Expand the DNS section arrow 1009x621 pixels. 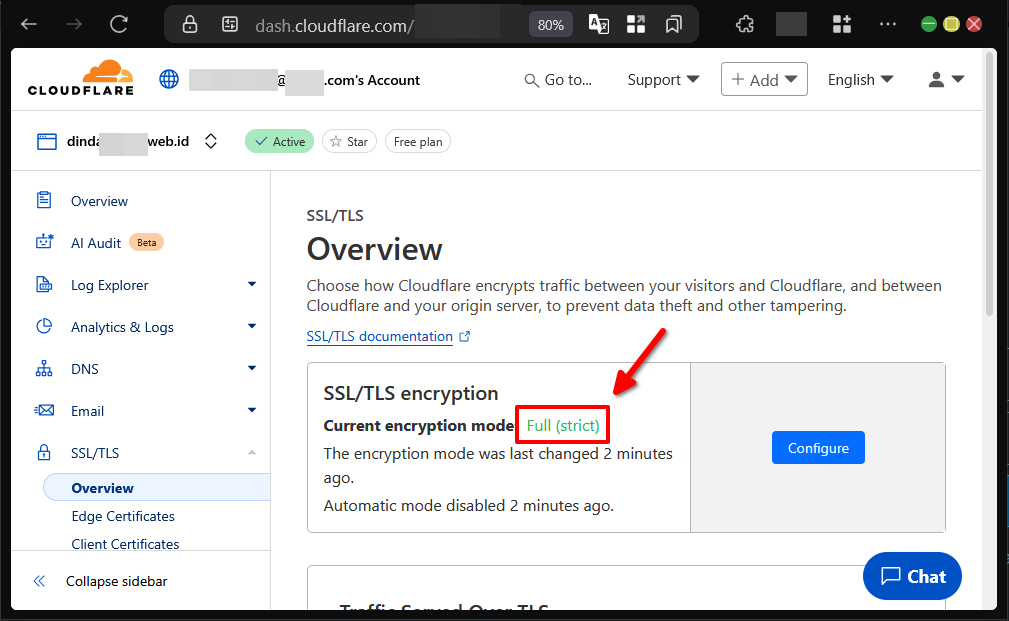[252, 367]
